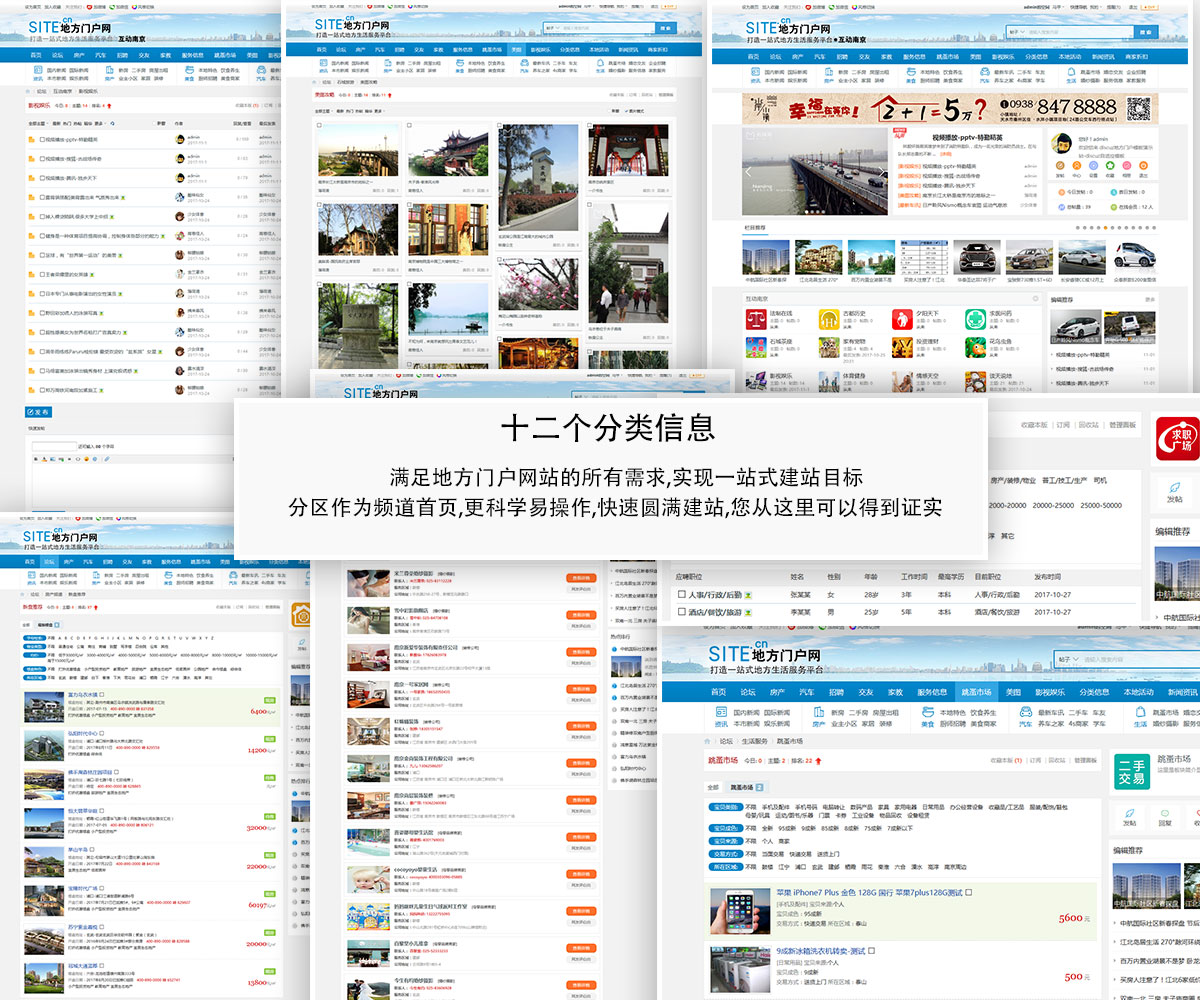Image resolution: width=1200 pixels, height=1000 pixels.
Task: Expand the 帖子 search type dropdown in flea market header
Action: pos(1069,659)
